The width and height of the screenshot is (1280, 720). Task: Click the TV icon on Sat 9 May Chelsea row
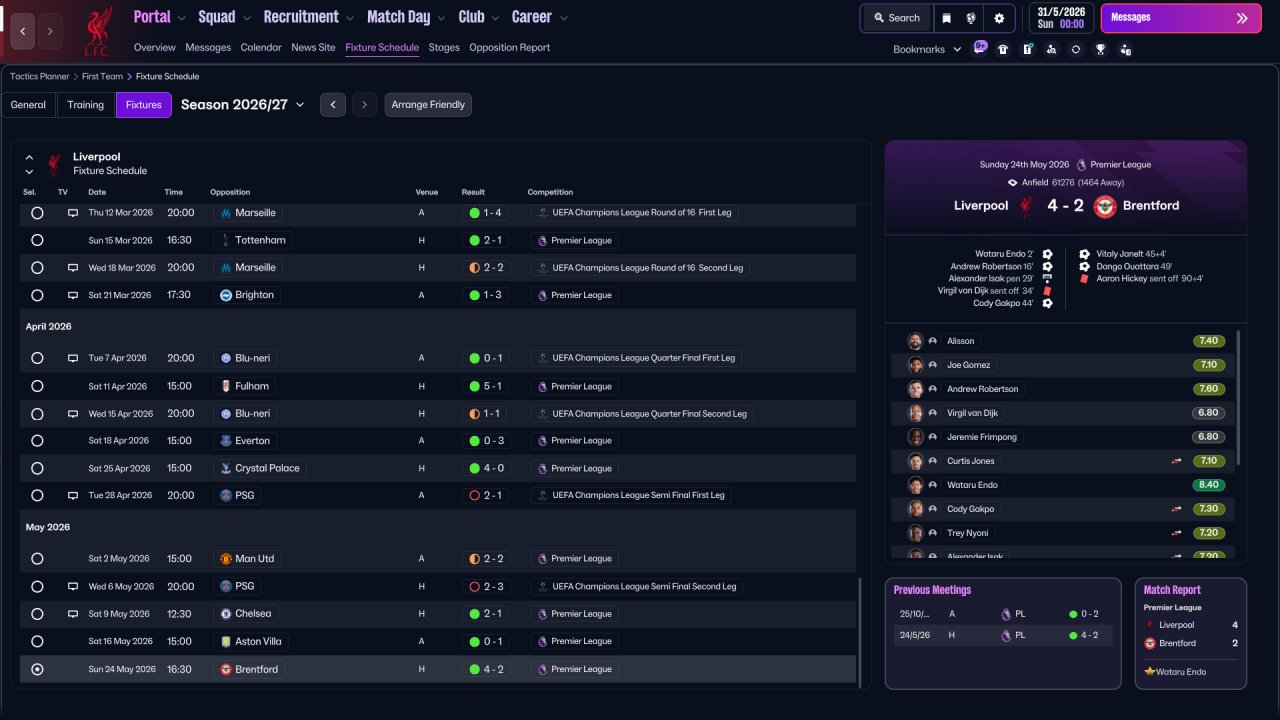(x=72, y=614)
